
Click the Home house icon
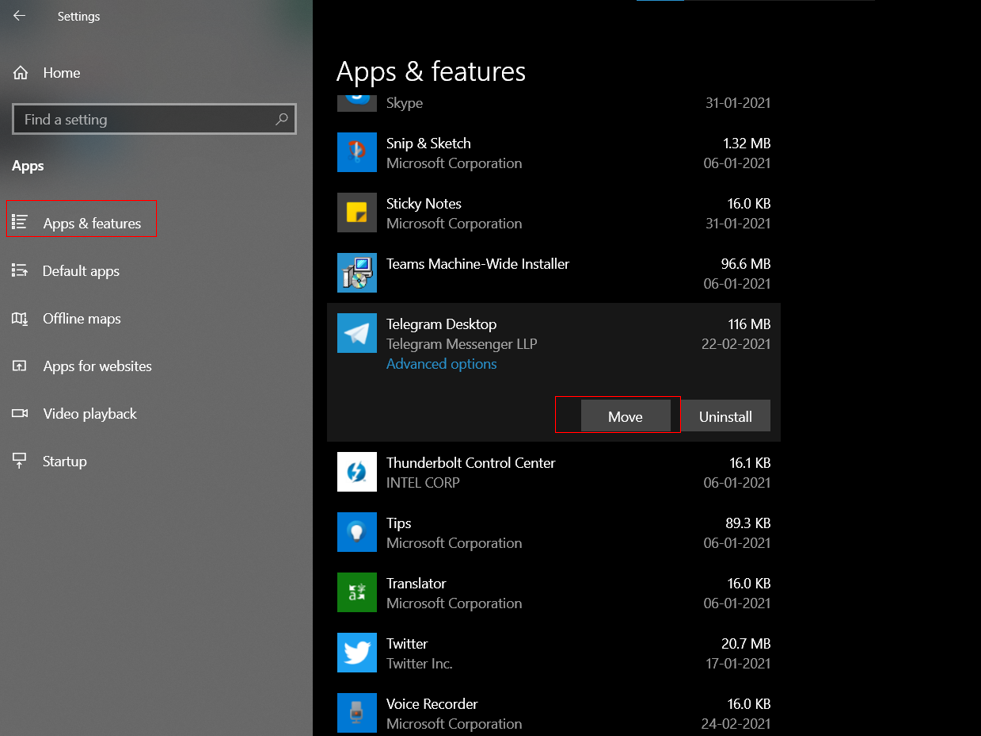[21, 73]
